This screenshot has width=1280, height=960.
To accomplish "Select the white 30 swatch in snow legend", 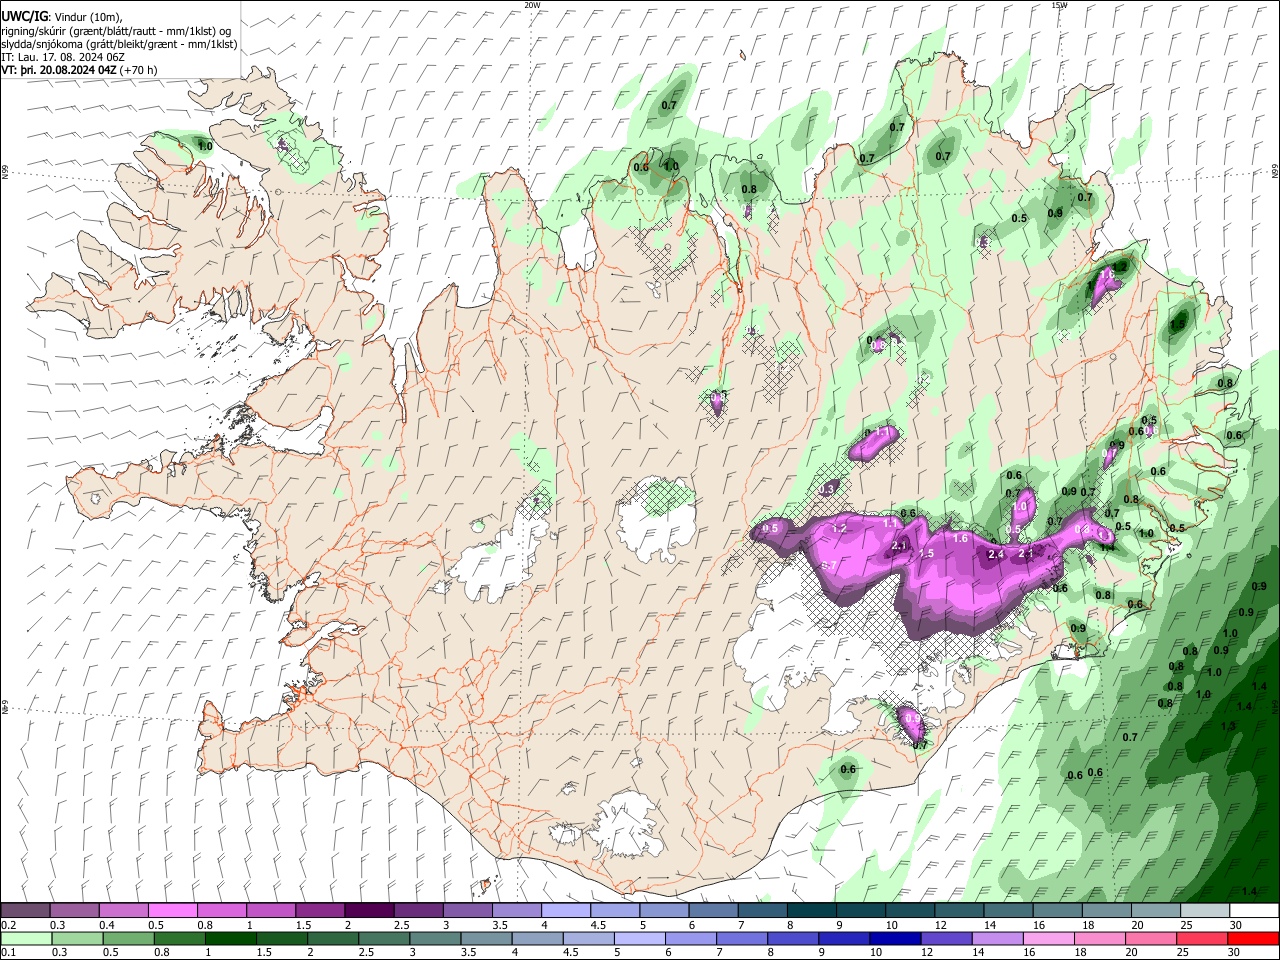I will pos(1254,910).
